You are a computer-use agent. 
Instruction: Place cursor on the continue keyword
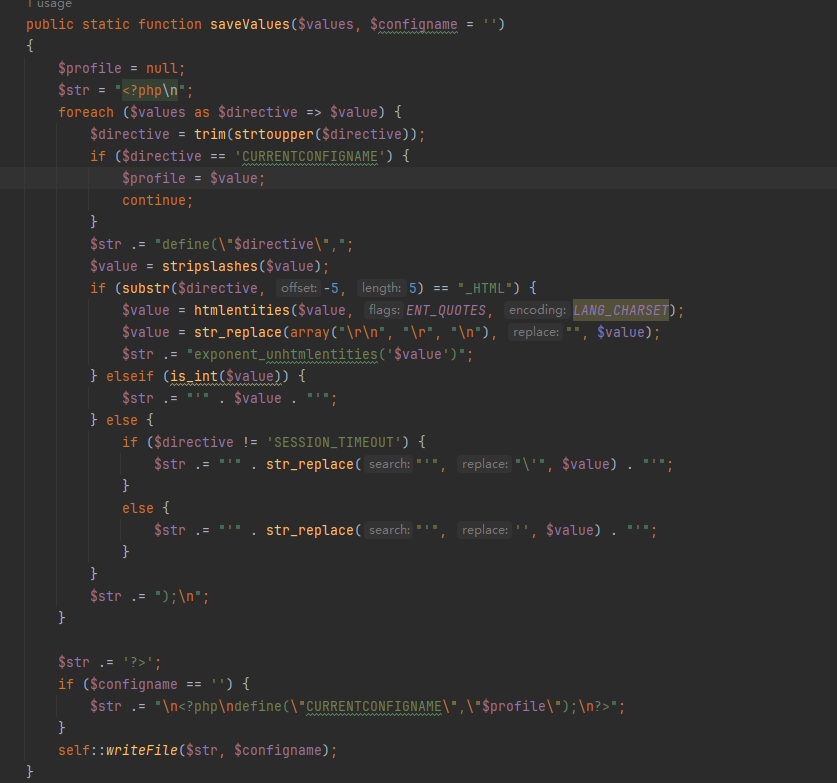coord(154,200)
